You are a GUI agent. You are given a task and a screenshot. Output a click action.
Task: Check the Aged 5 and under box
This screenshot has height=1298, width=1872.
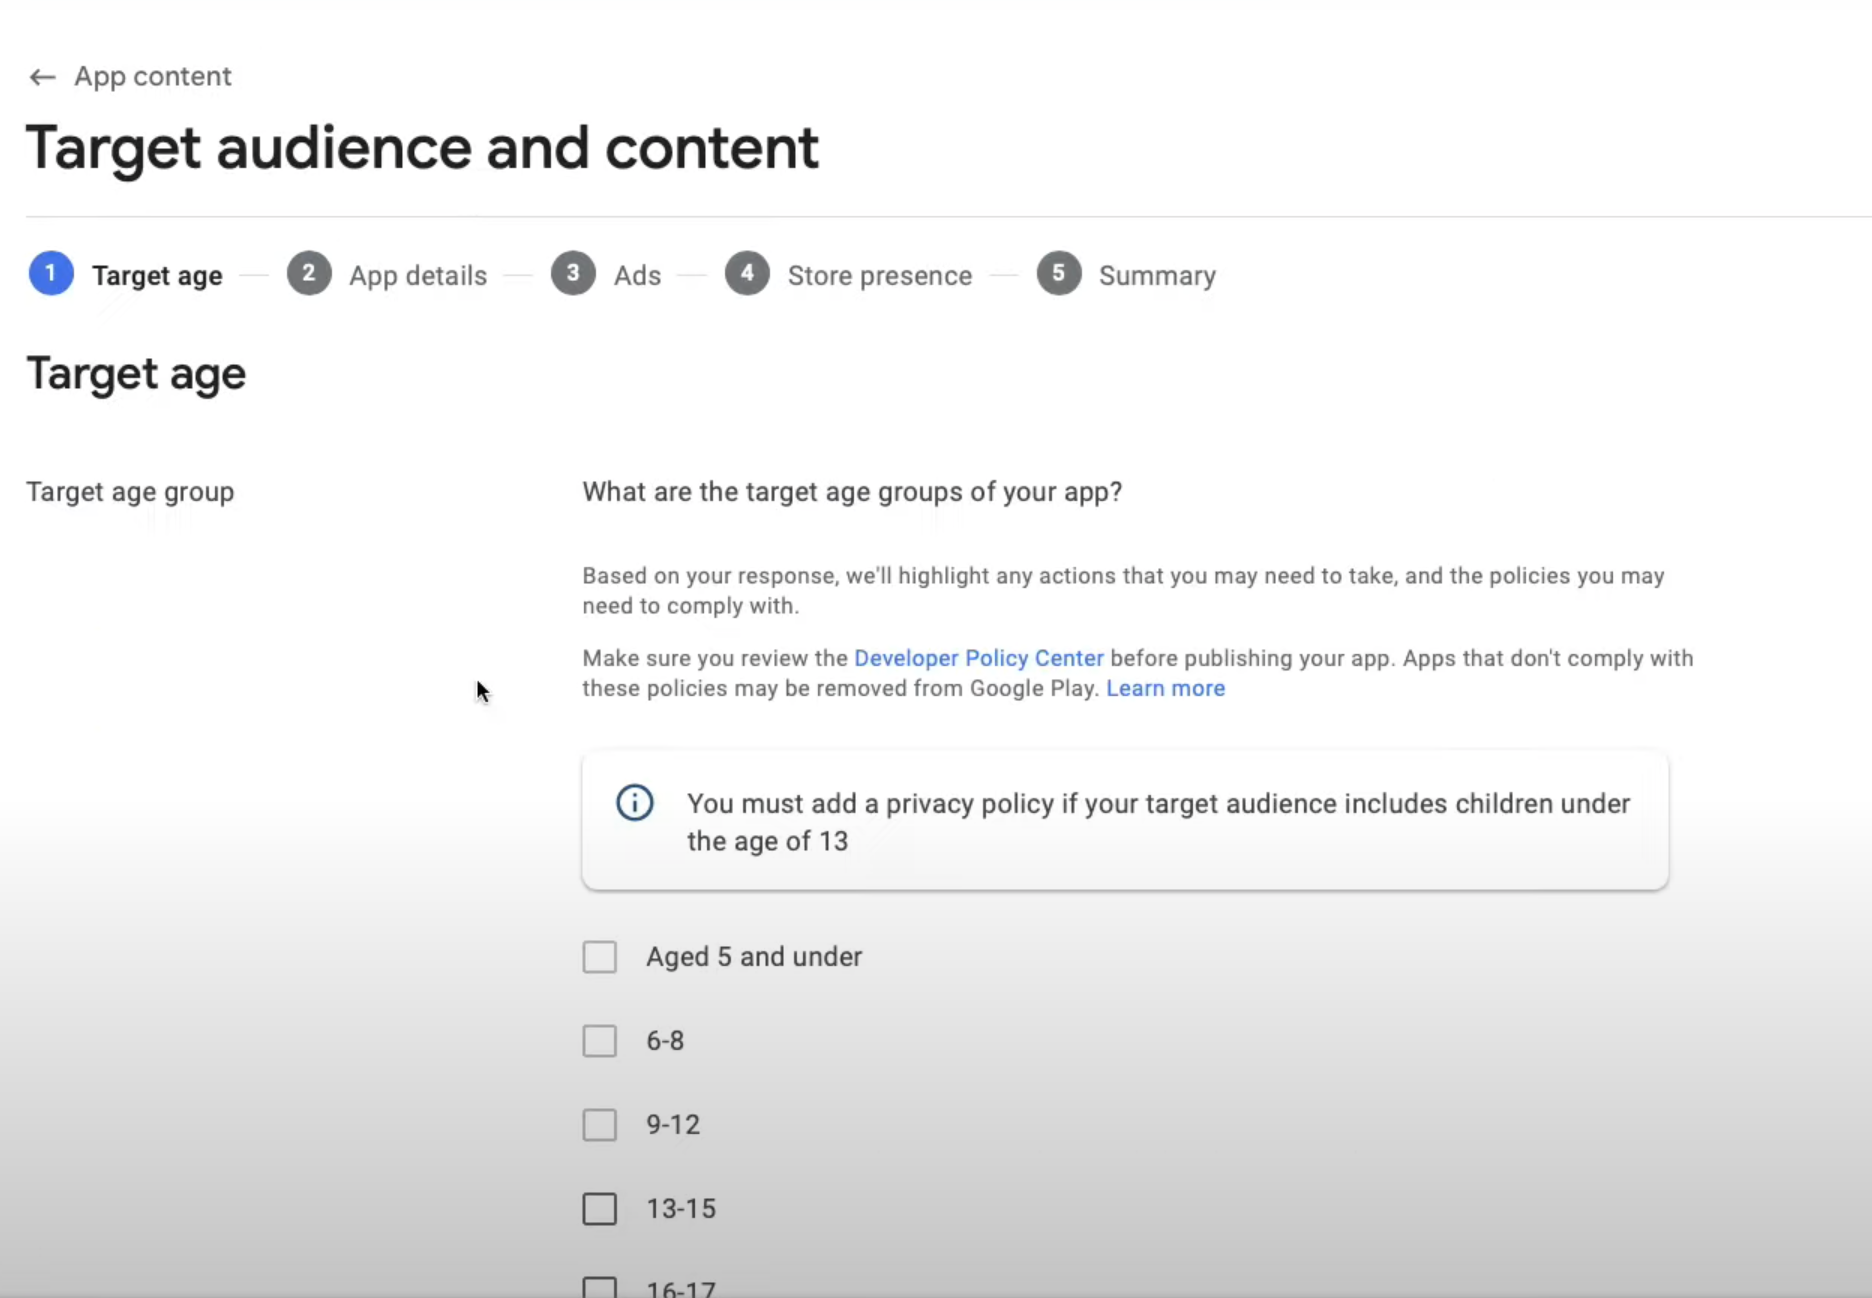(600, 957)
